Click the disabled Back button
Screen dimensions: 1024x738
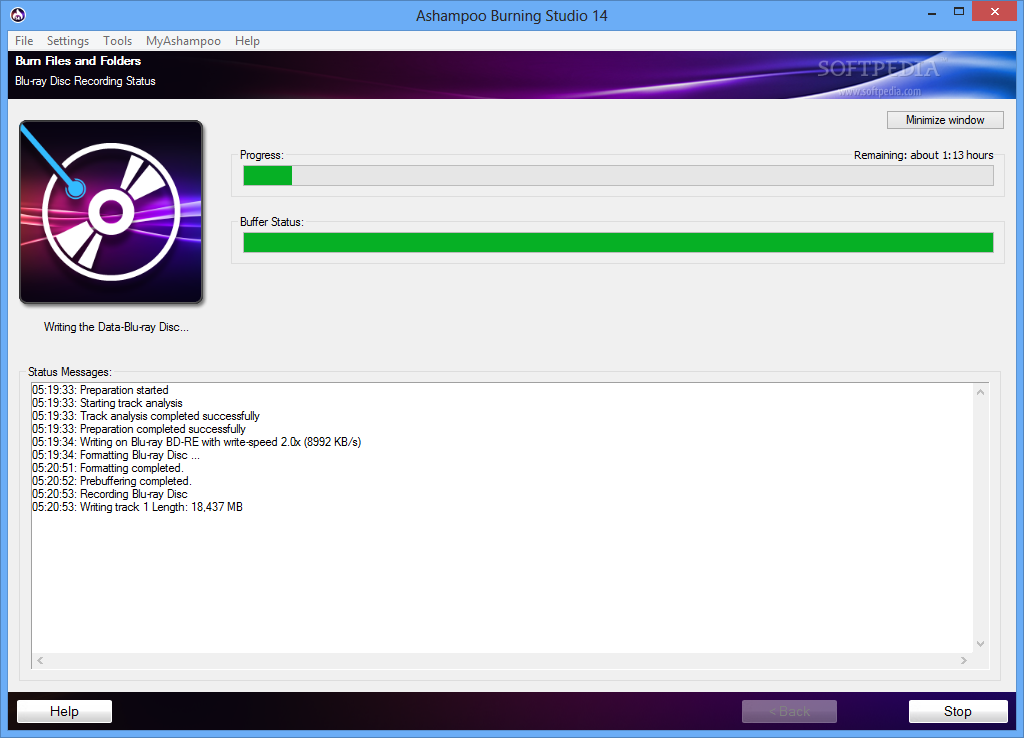[789, 711]
